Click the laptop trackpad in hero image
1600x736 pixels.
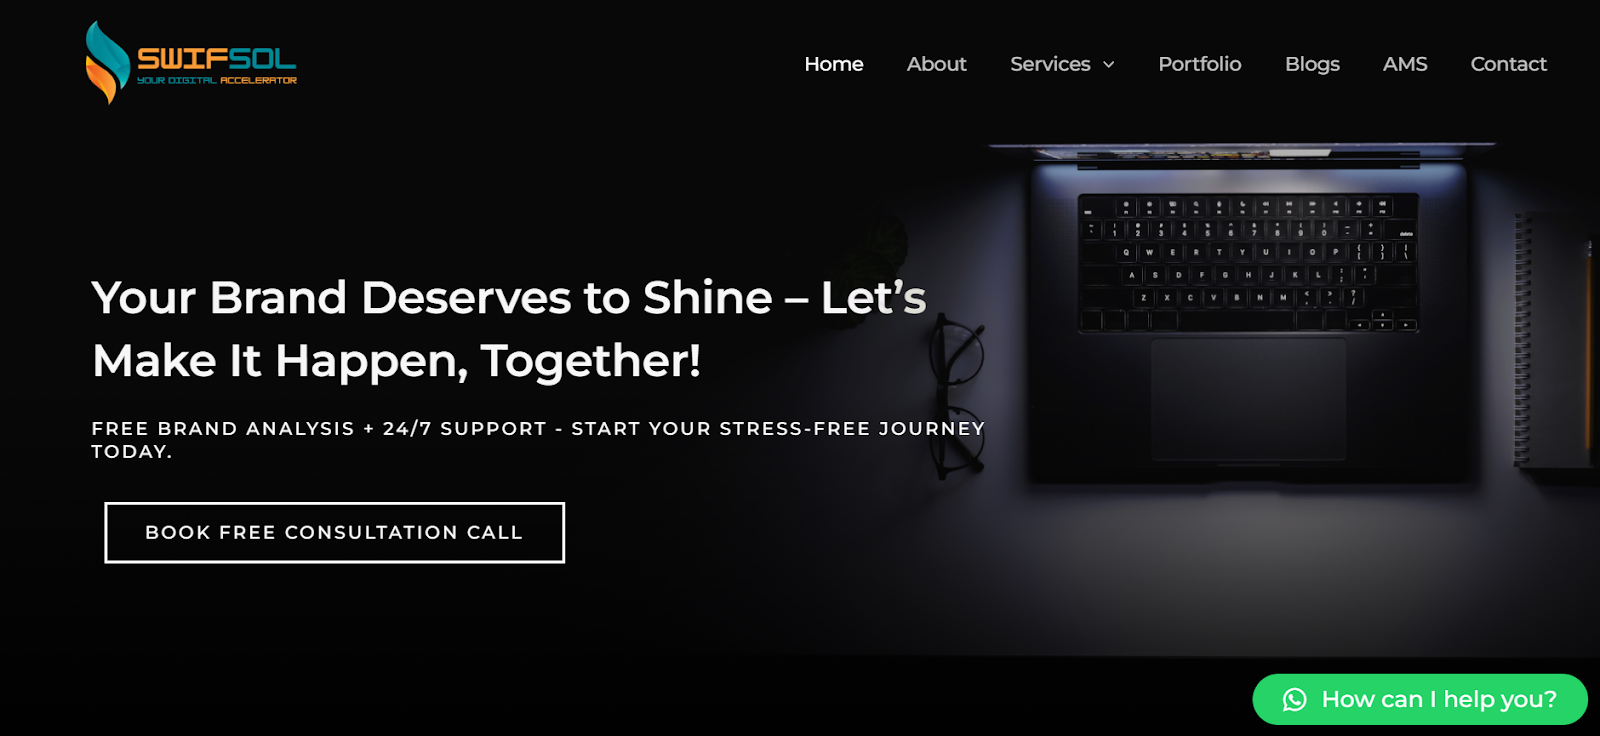click(1248, 400)
